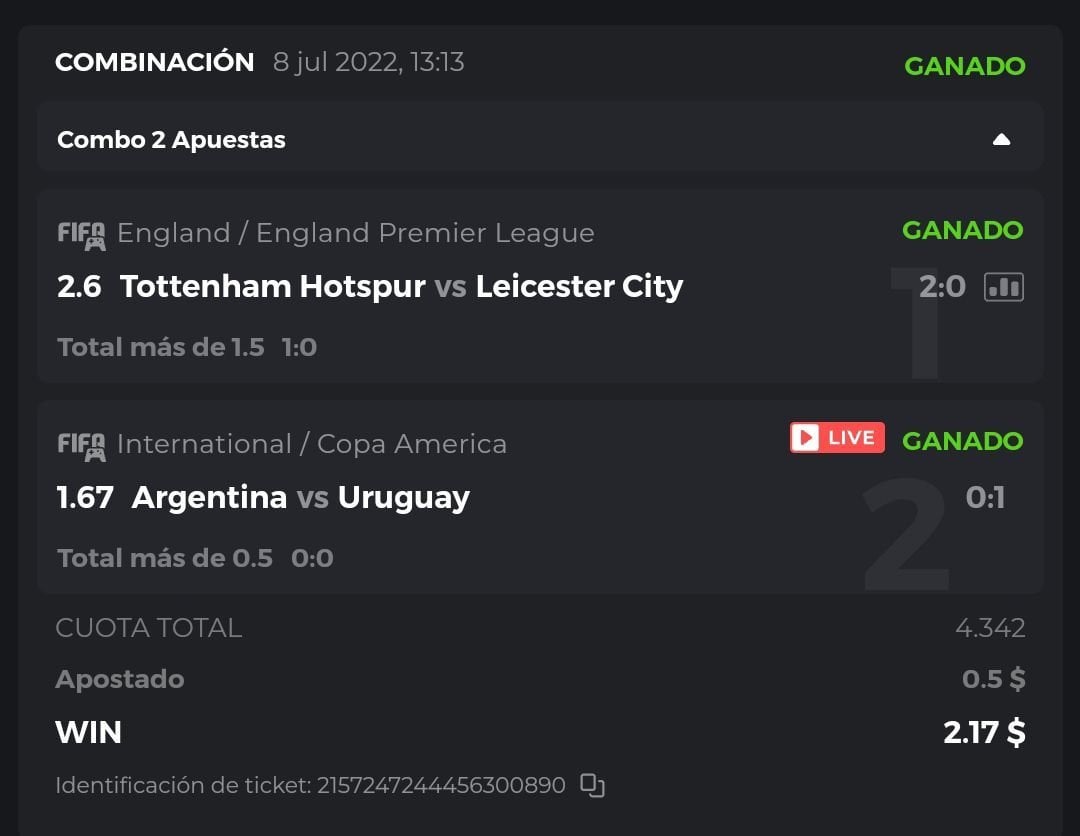Click the CUOTA TOTAL value 4.342

(990, 628)
